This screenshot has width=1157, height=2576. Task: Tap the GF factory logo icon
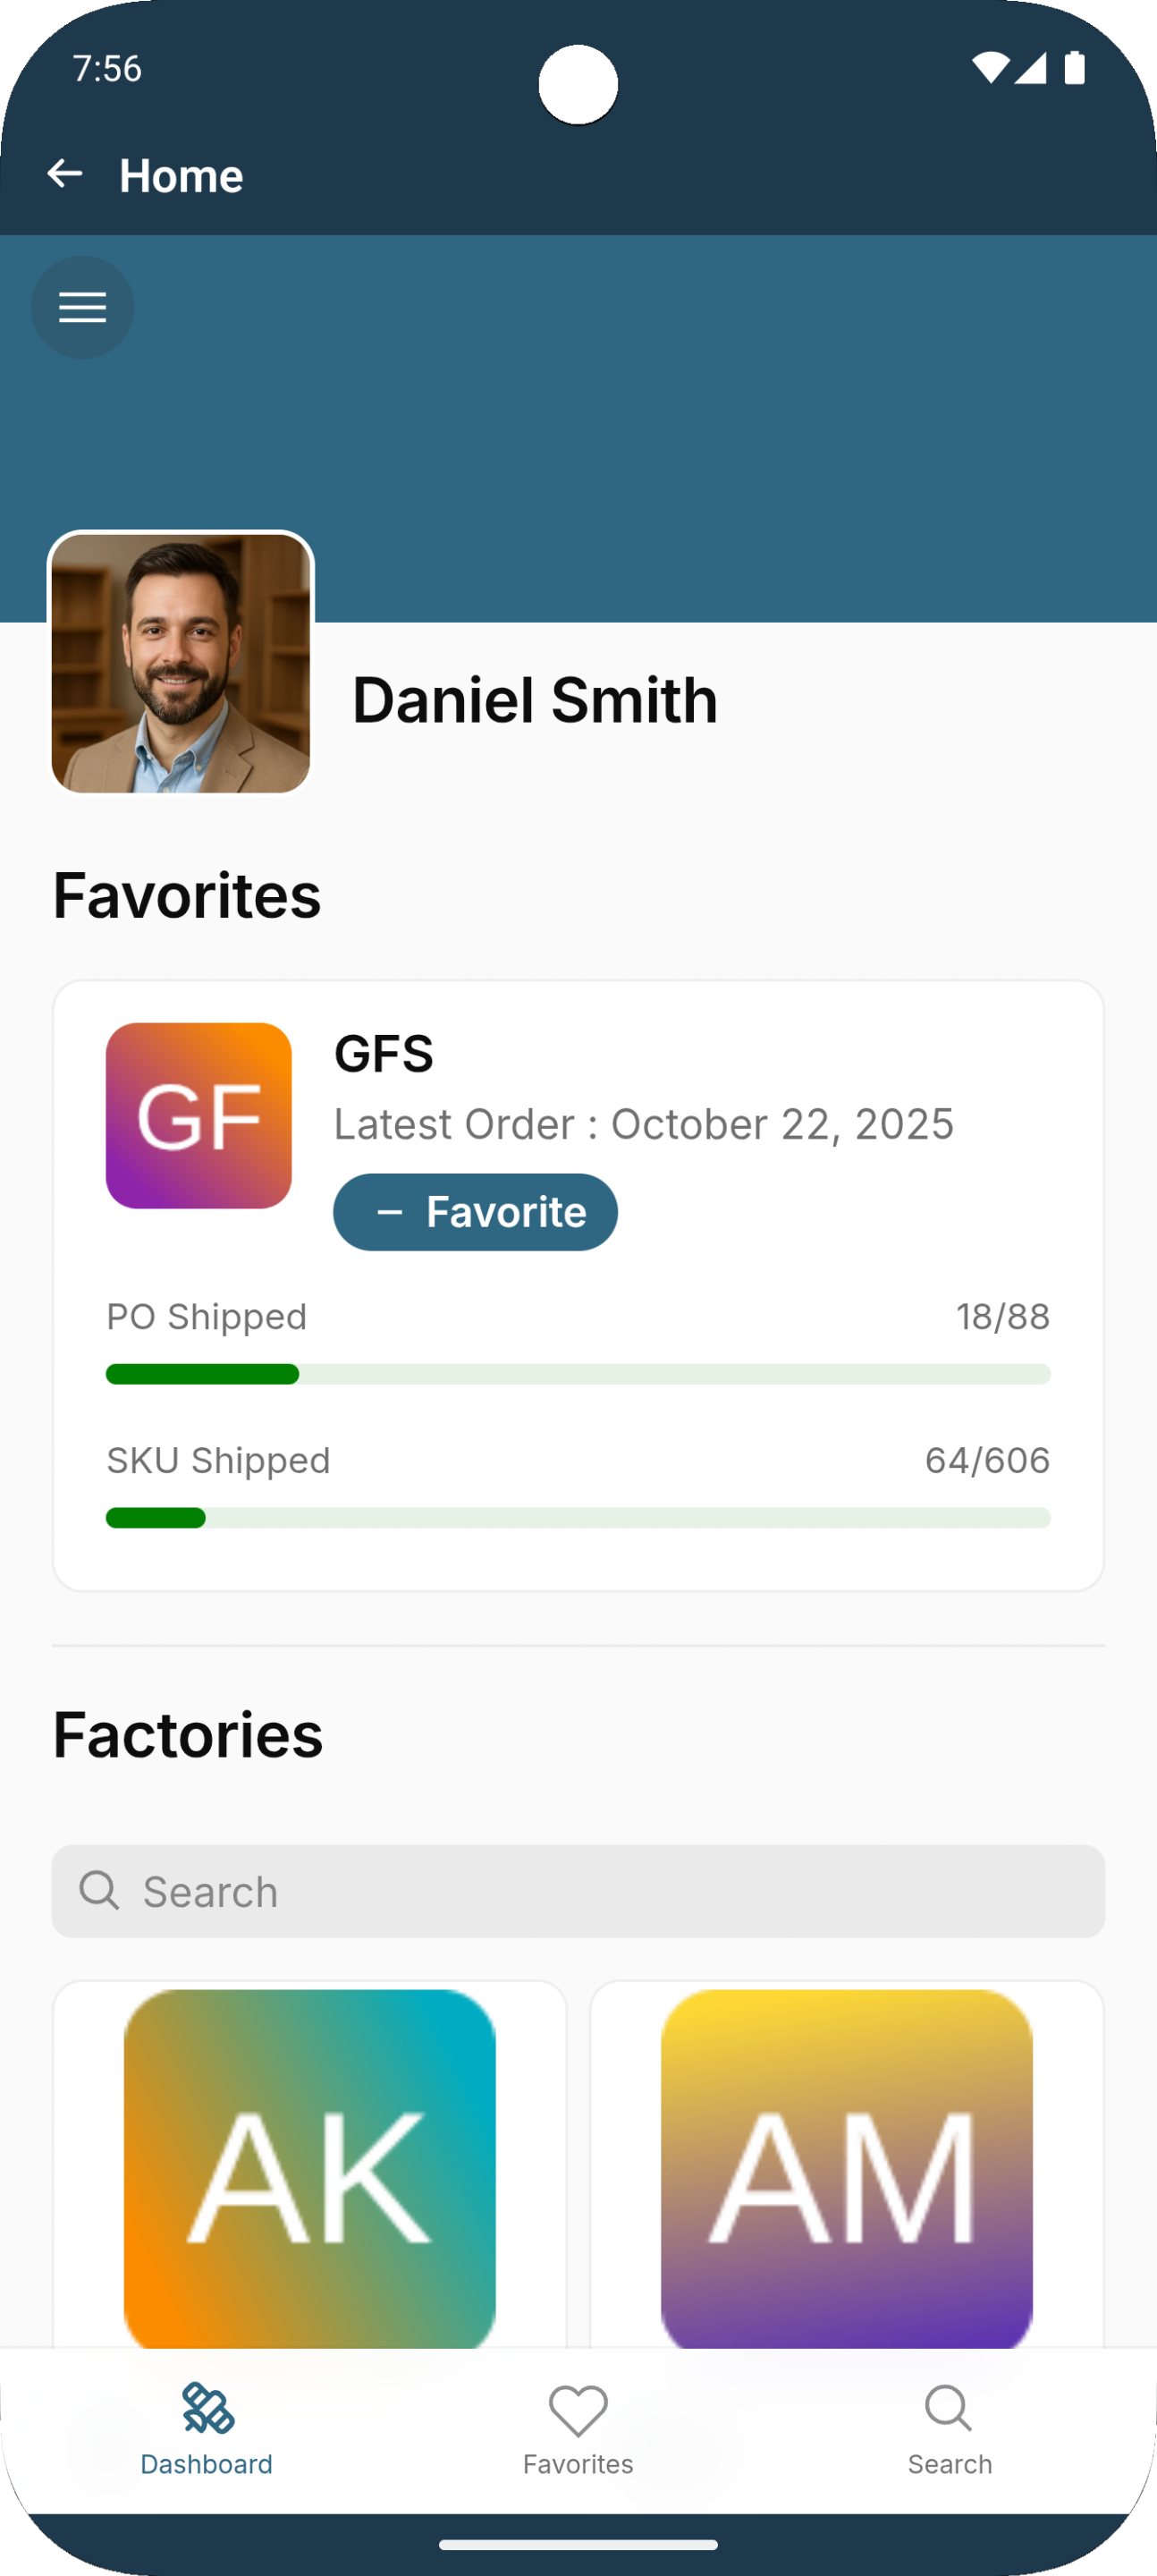point(199,1115)
